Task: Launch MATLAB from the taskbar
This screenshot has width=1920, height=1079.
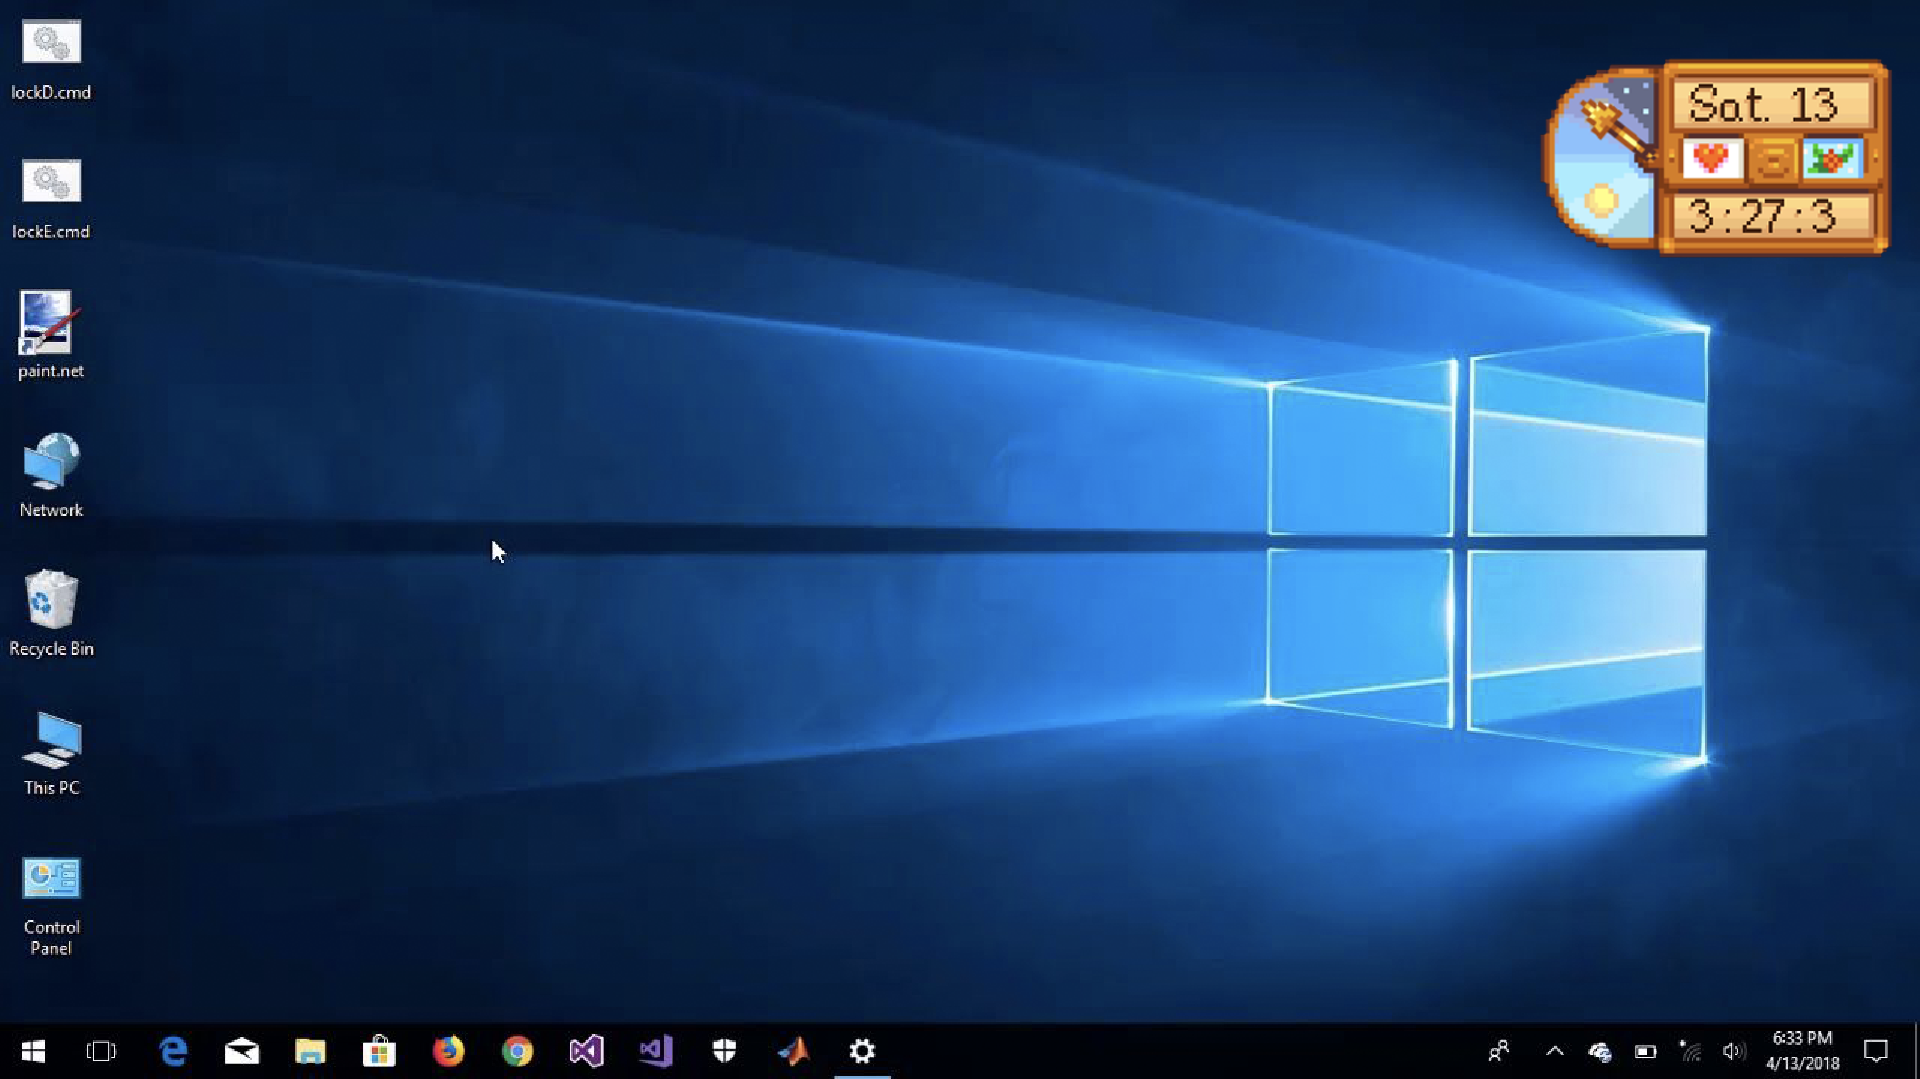Action: (793, 1051)
